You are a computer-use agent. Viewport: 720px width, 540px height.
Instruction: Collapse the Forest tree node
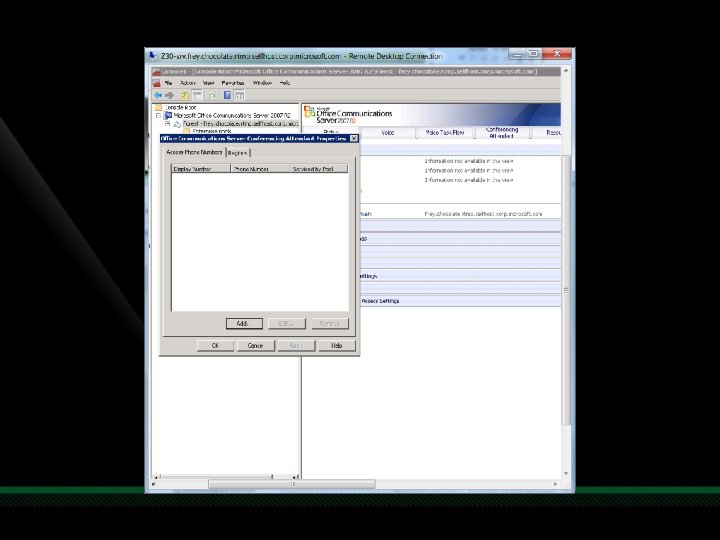click(168, 124)
